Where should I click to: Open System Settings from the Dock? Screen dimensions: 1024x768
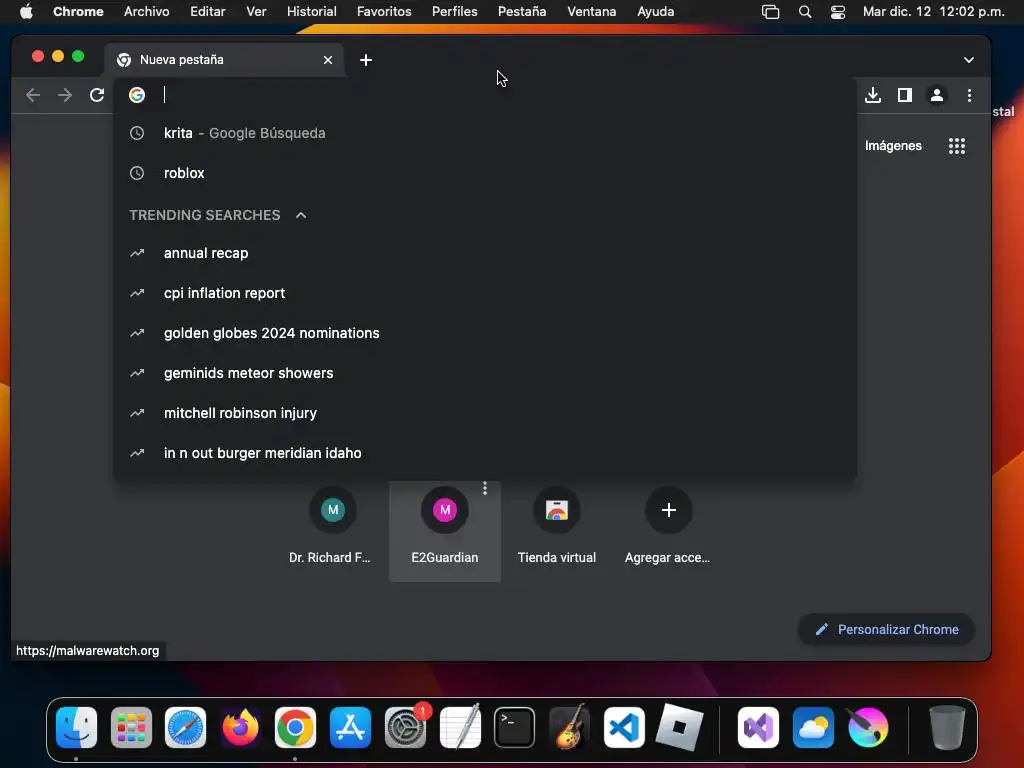[x=405, y=728]
